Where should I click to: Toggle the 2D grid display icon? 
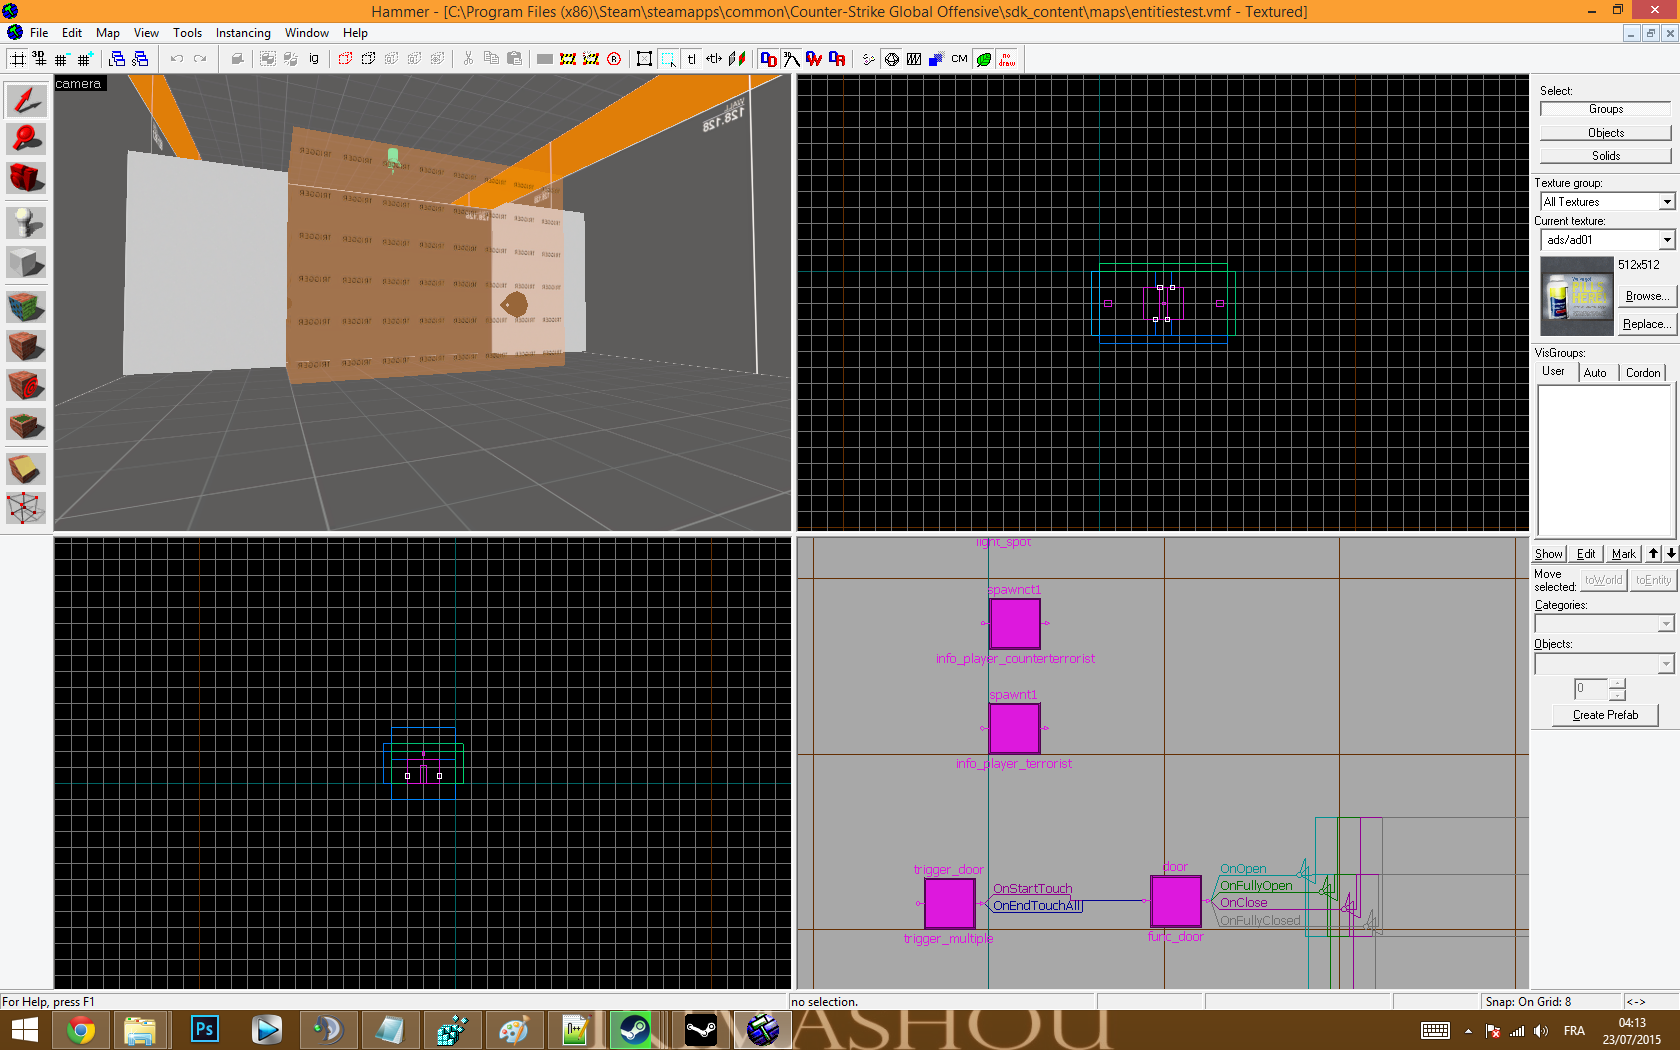tap(17, 59)
